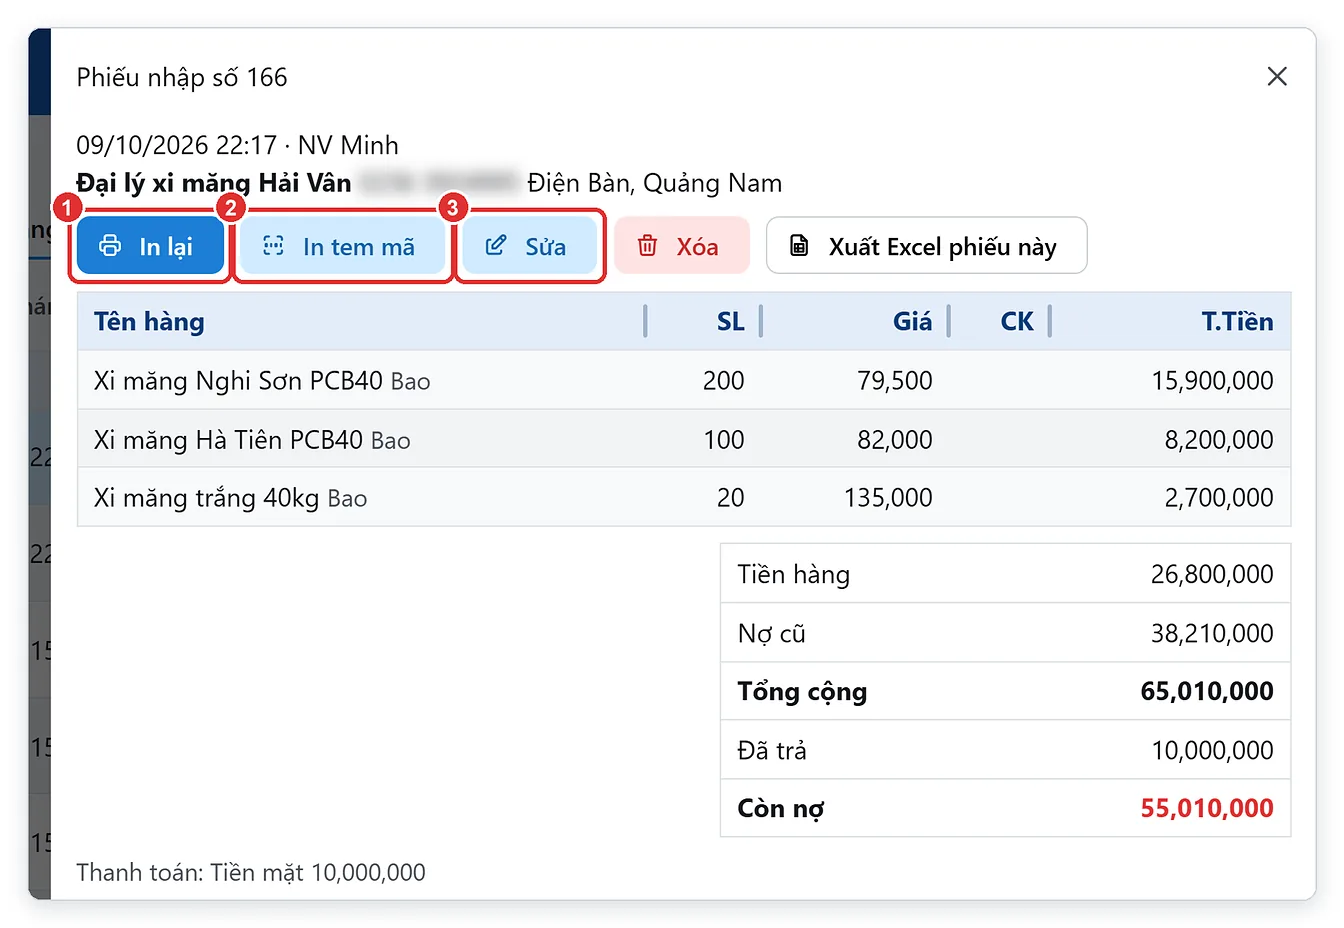The image size is (1344, 928).
Task: Close the Phiếu nhập số 166 dialog
Action: pos(1277,77)
